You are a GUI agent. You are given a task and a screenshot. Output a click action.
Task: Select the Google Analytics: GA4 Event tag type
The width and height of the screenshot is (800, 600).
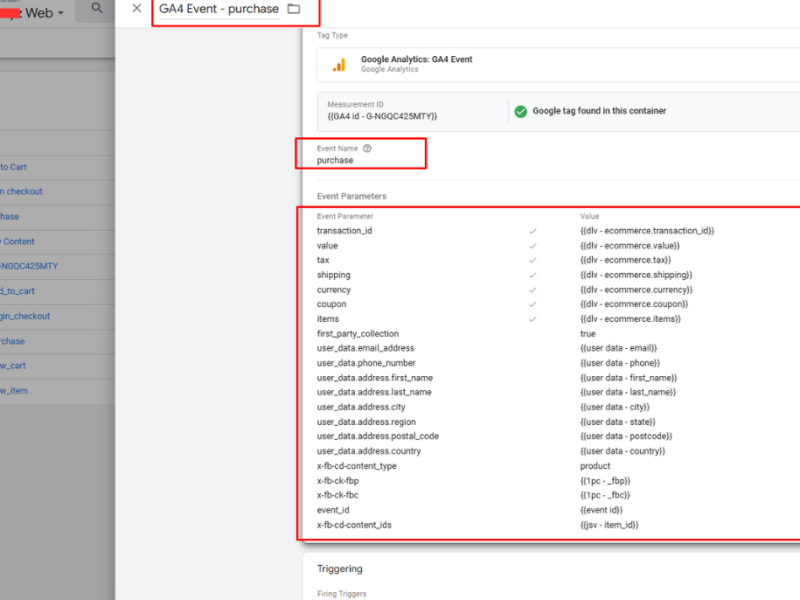416,59
